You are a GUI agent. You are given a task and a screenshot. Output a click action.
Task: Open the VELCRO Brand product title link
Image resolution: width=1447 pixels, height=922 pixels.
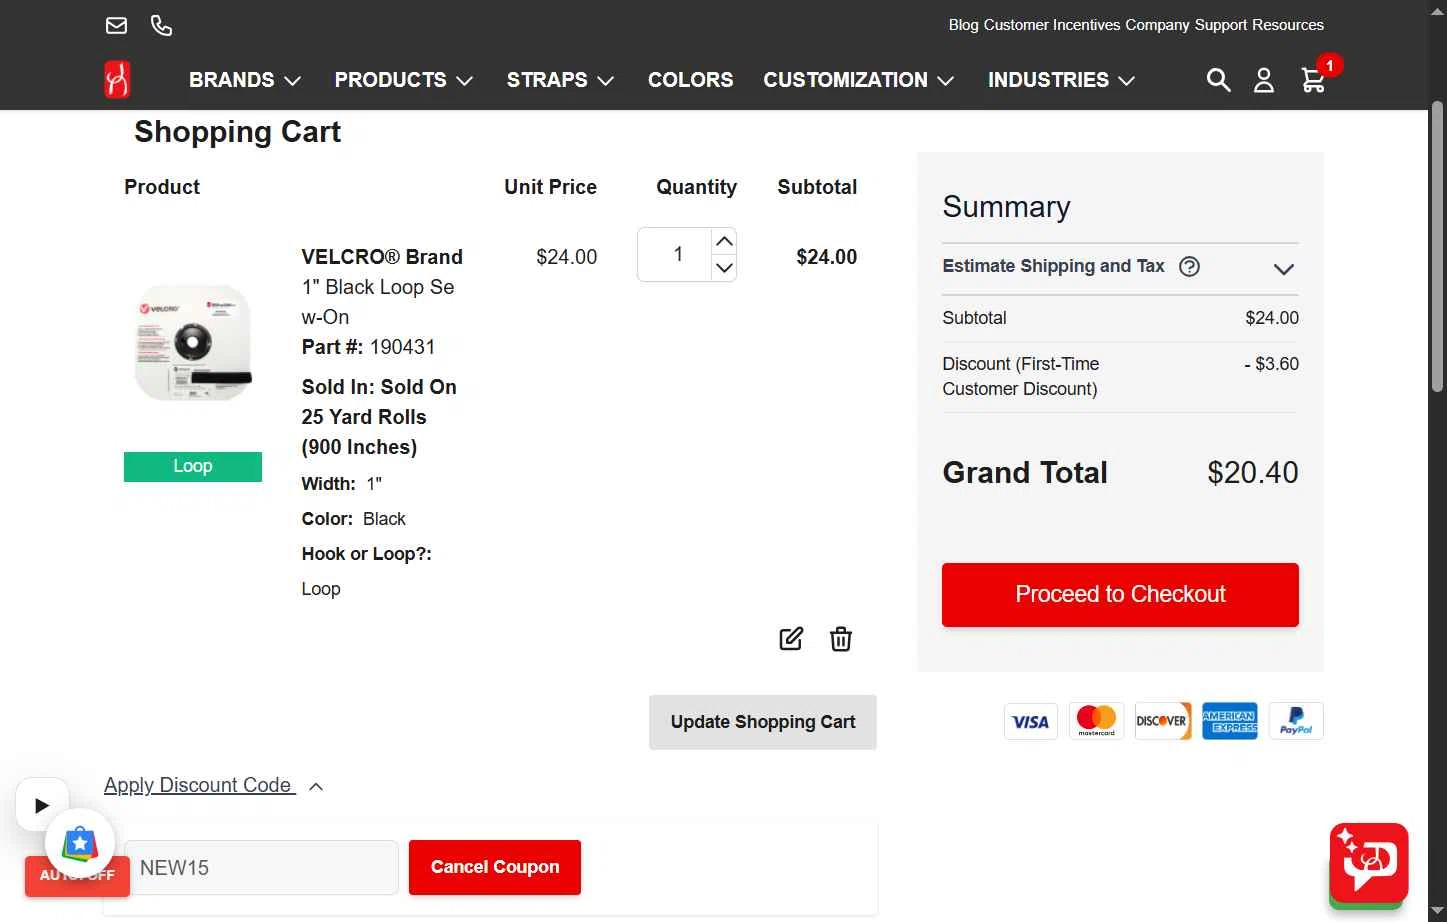coord(382,287)
